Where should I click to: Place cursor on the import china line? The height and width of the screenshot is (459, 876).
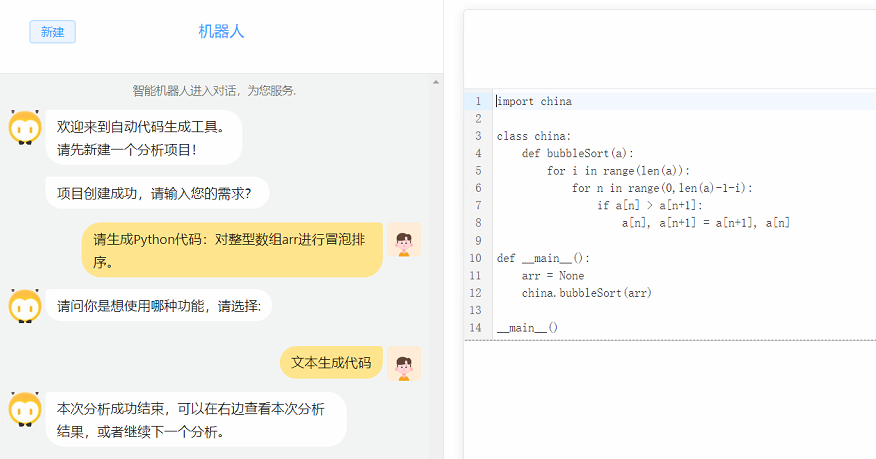click(x=534, y=101)
